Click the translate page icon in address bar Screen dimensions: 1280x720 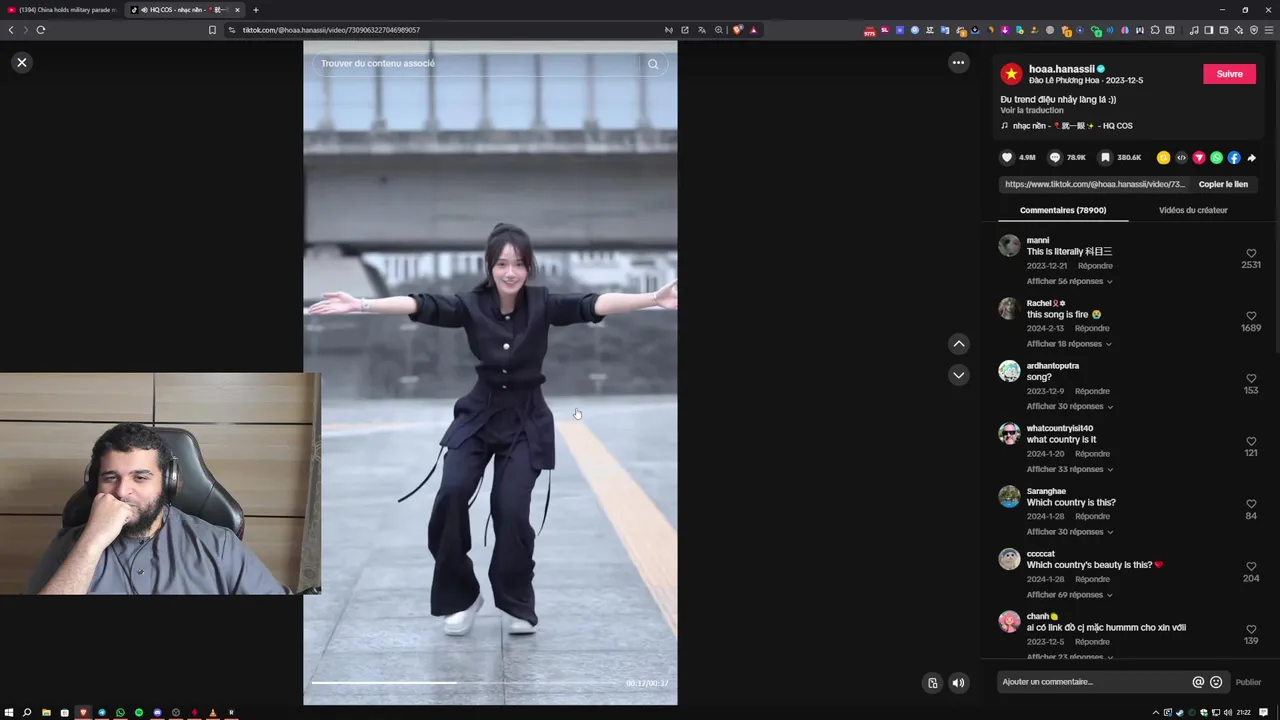702,30
